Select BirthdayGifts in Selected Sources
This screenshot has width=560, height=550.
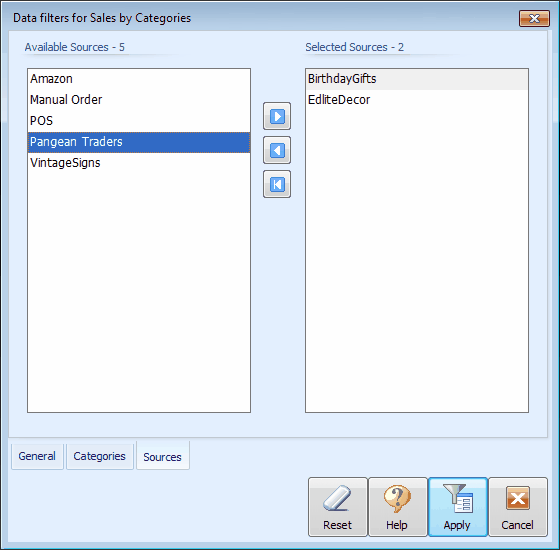pyautogui.click(x=417, y=79)
